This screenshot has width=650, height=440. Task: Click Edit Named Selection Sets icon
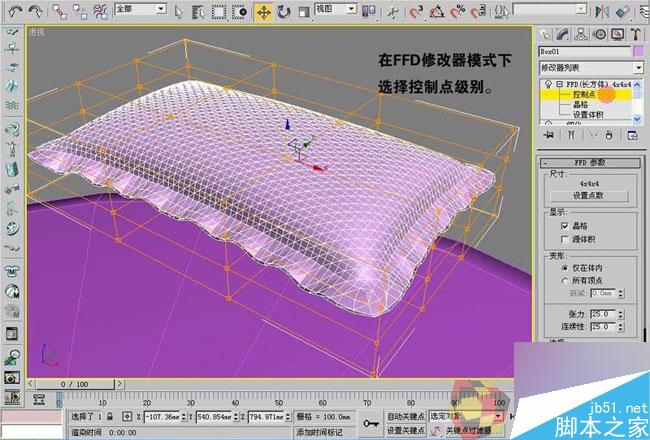click(x=502, y=12)
